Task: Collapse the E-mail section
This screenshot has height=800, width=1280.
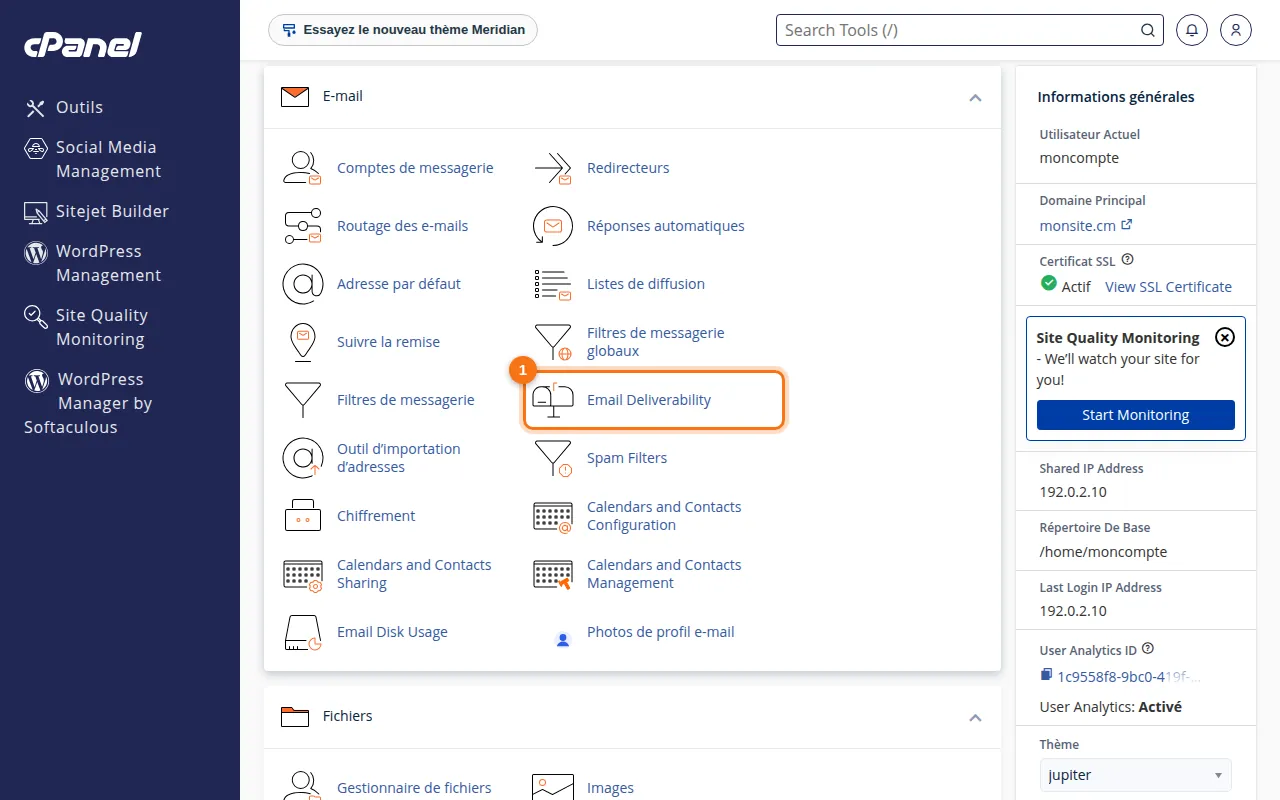Action: pos(975,97)
